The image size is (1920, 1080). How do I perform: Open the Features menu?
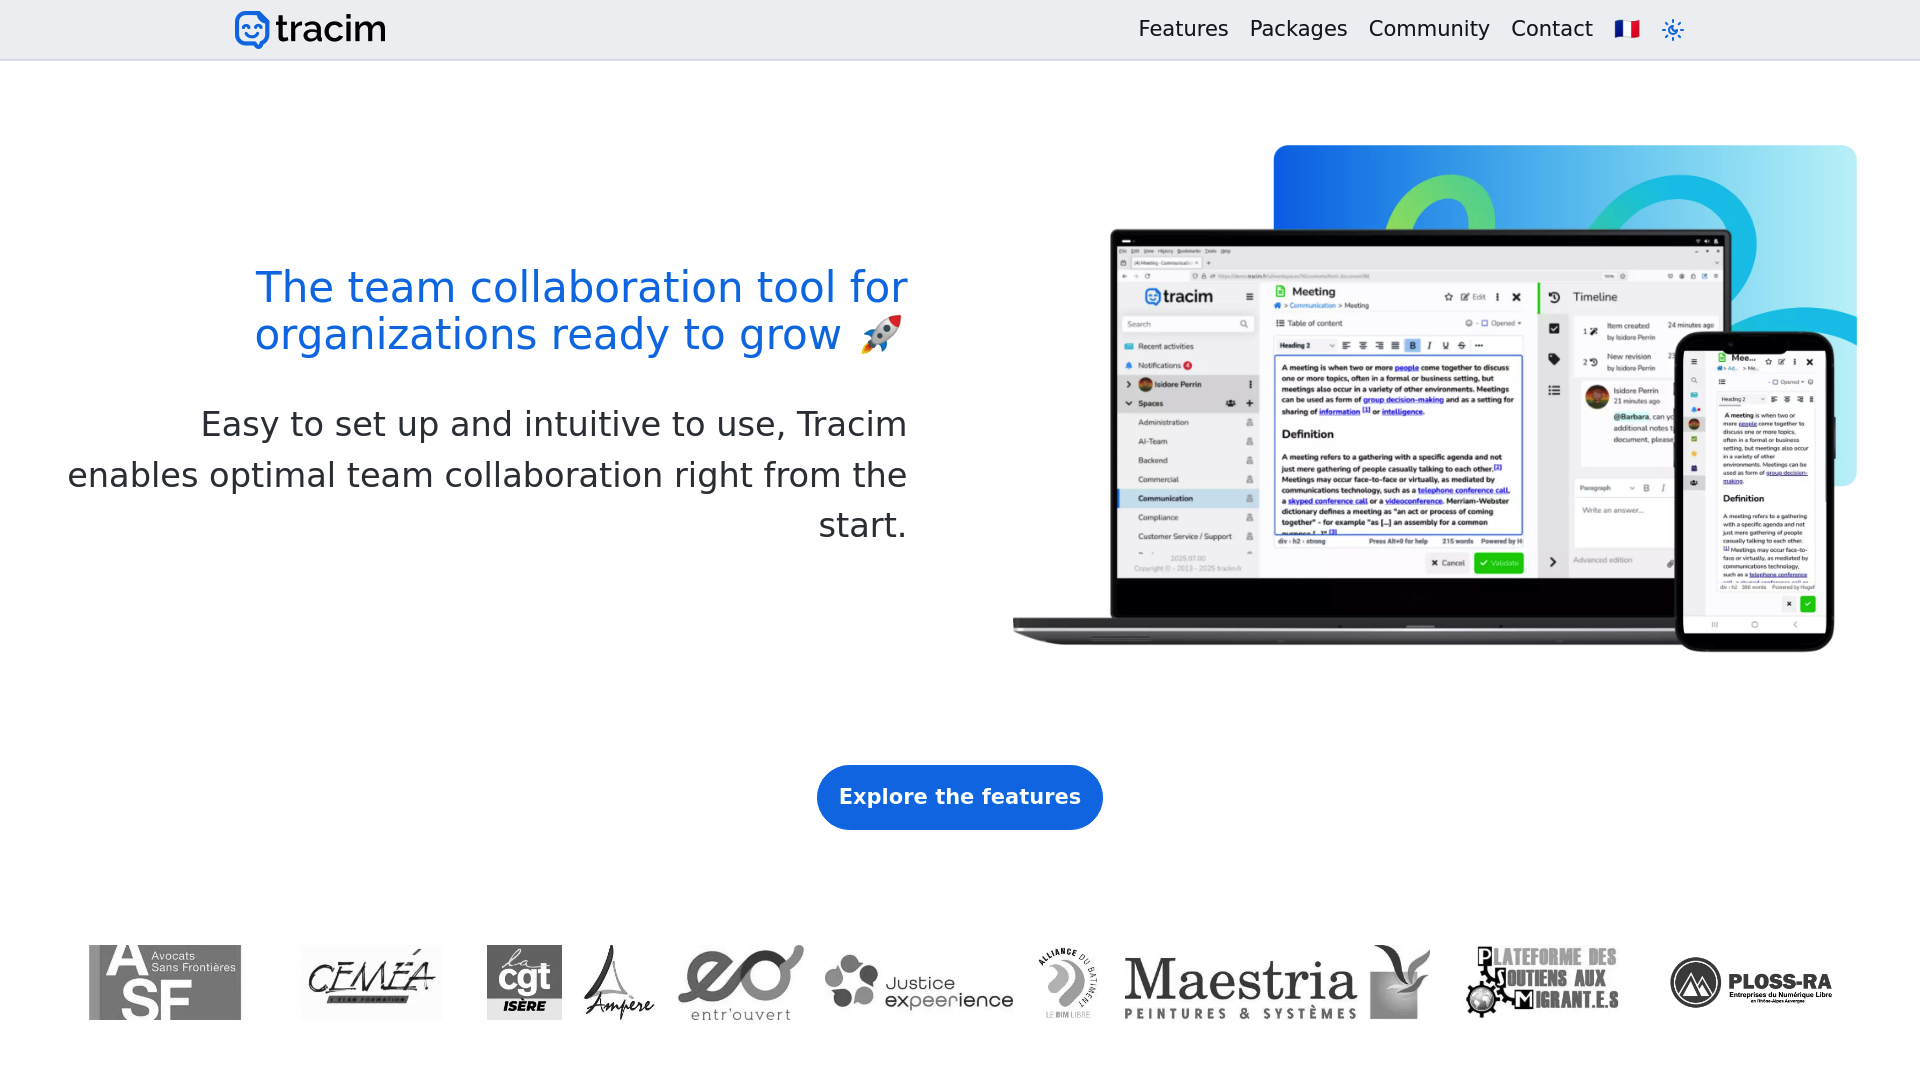(x=1183, y=29)
